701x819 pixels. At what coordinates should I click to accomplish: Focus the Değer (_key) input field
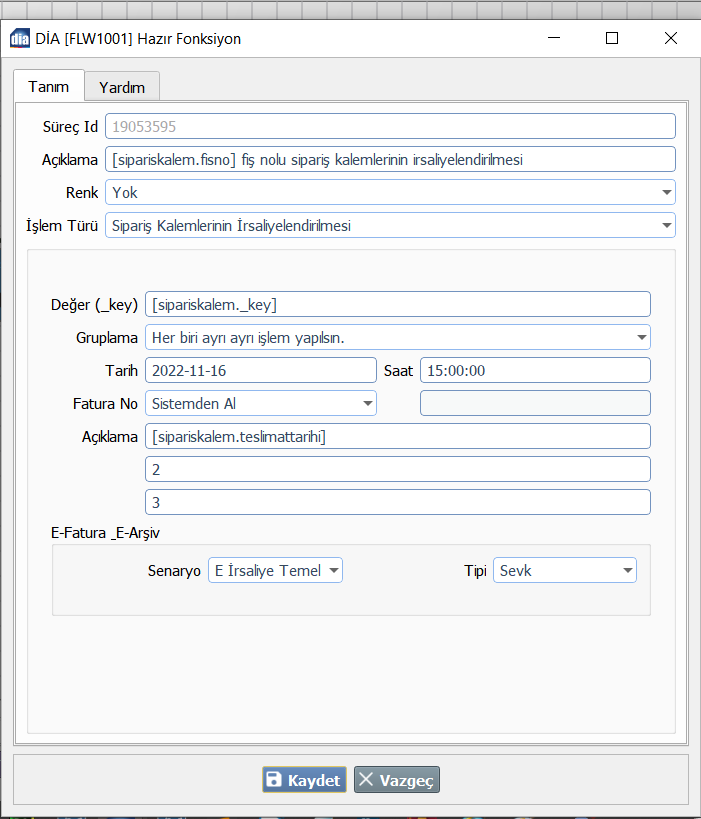397,304
